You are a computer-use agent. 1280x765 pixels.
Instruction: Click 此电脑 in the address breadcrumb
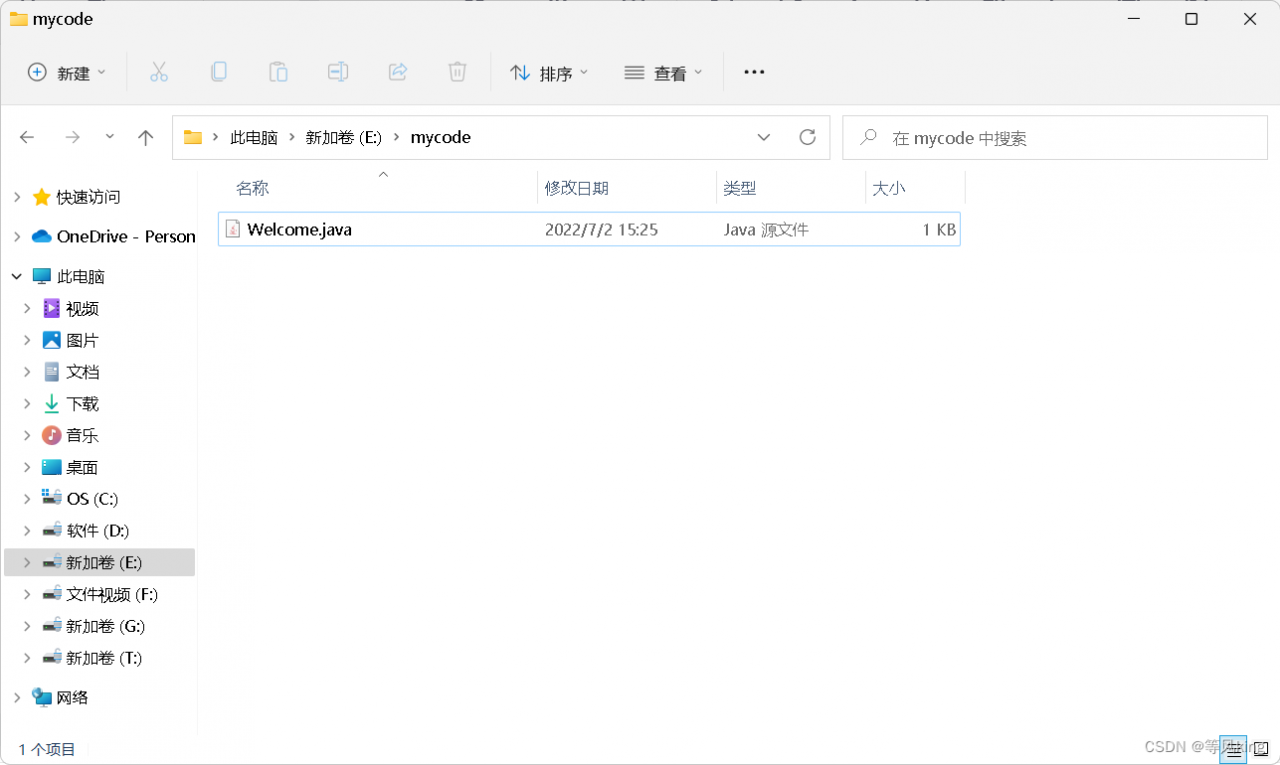(x=254, y=138)
